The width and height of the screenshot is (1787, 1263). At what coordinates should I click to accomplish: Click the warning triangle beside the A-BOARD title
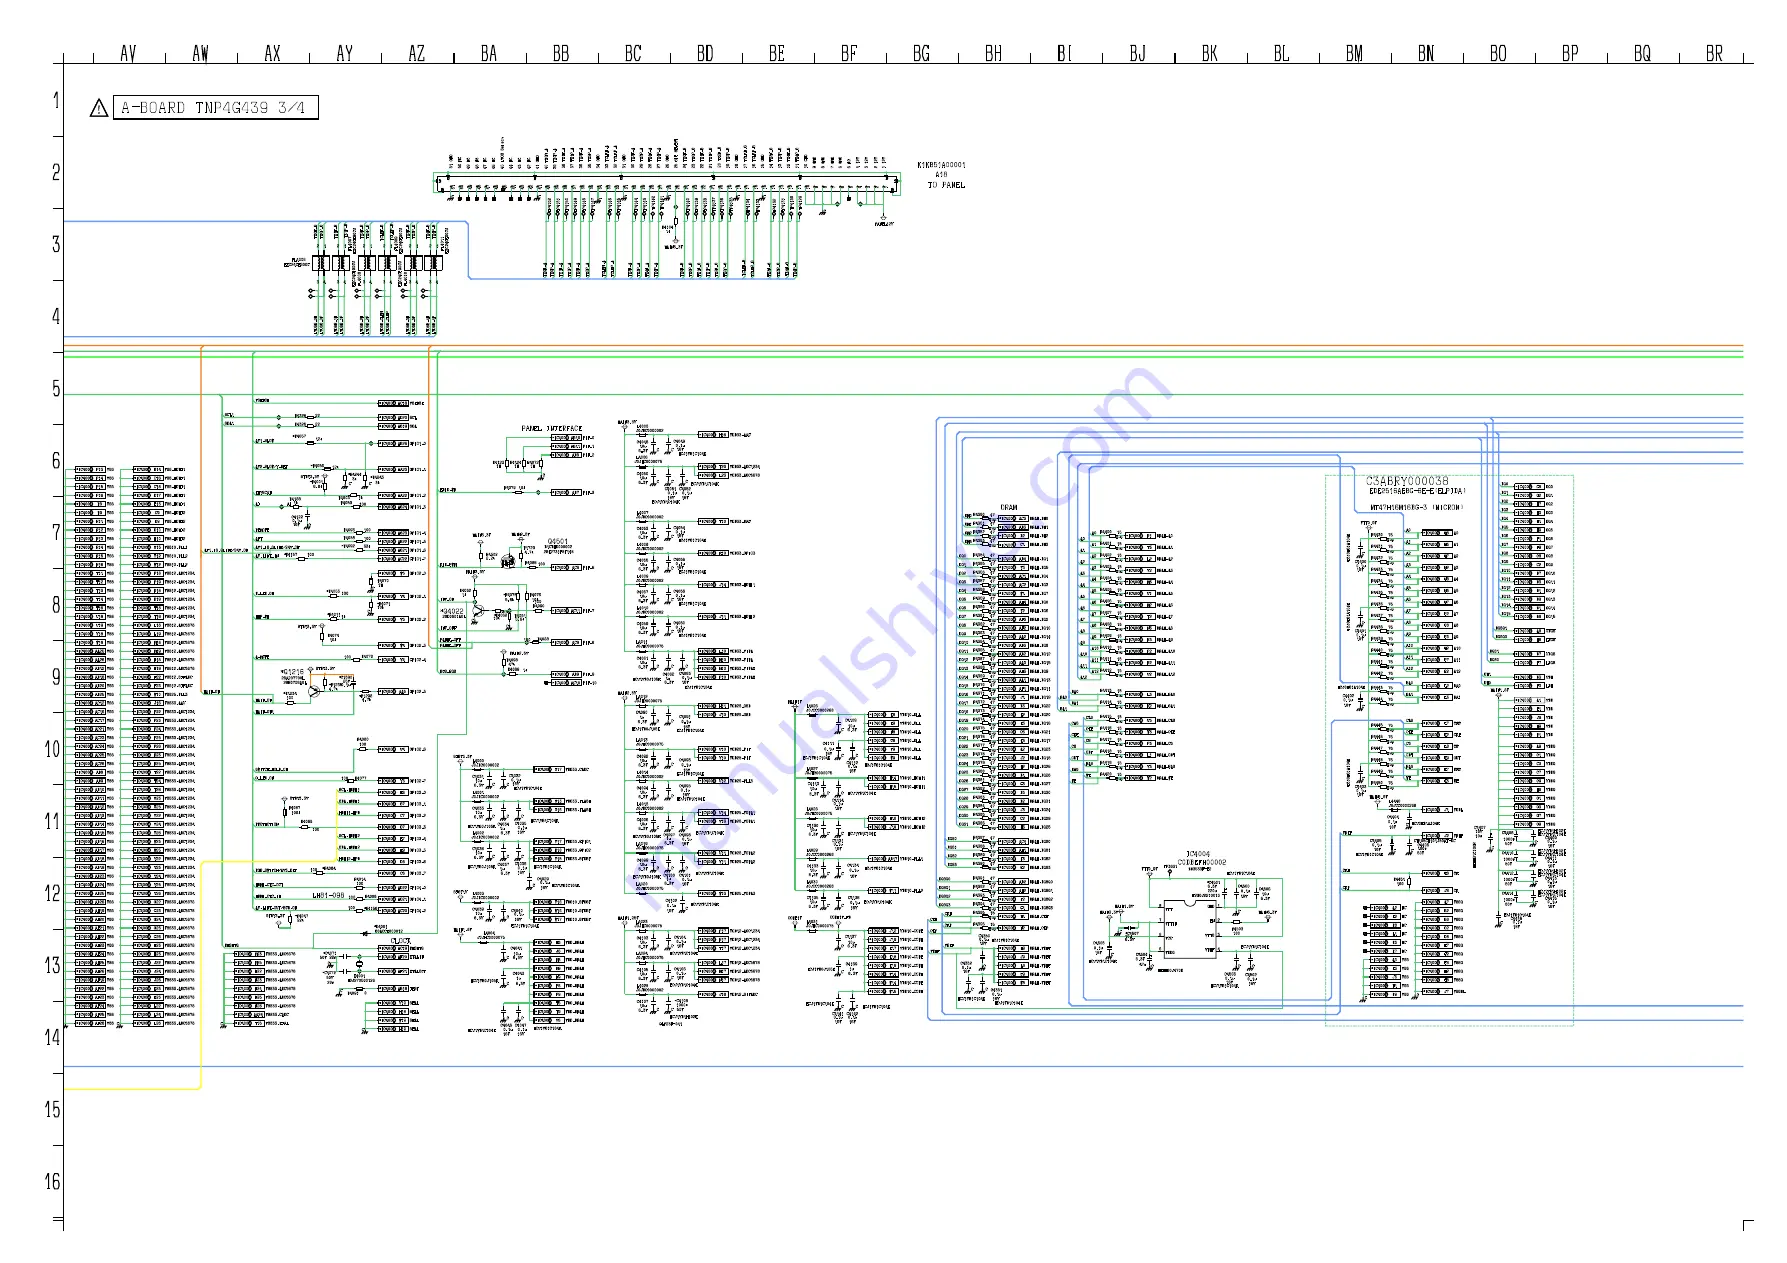99,108
